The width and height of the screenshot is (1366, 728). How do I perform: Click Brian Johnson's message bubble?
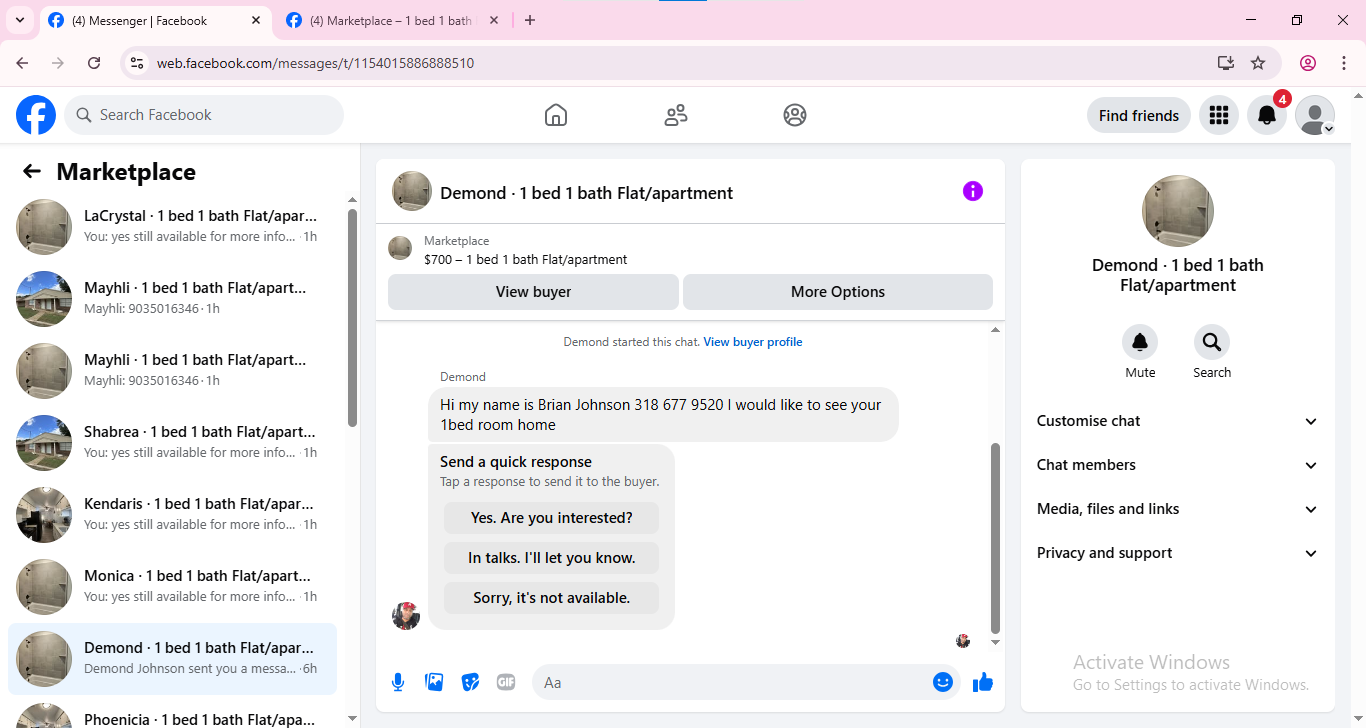coord(663,414)
